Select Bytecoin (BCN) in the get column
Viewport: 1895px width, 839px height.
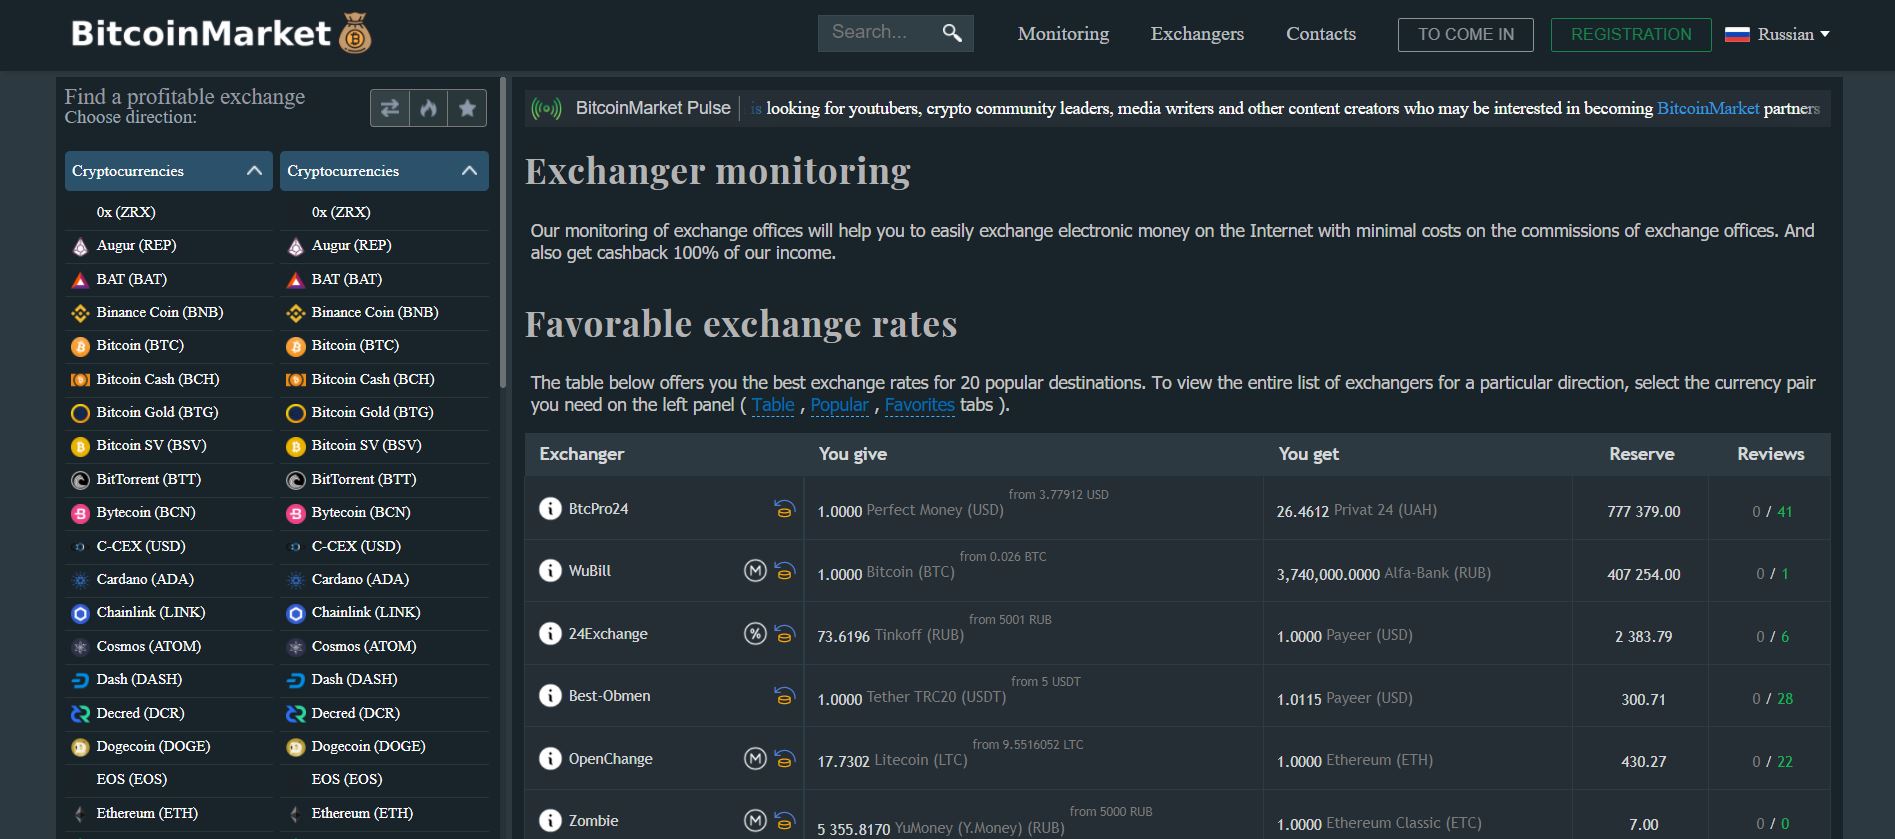[x=384, y=513]
